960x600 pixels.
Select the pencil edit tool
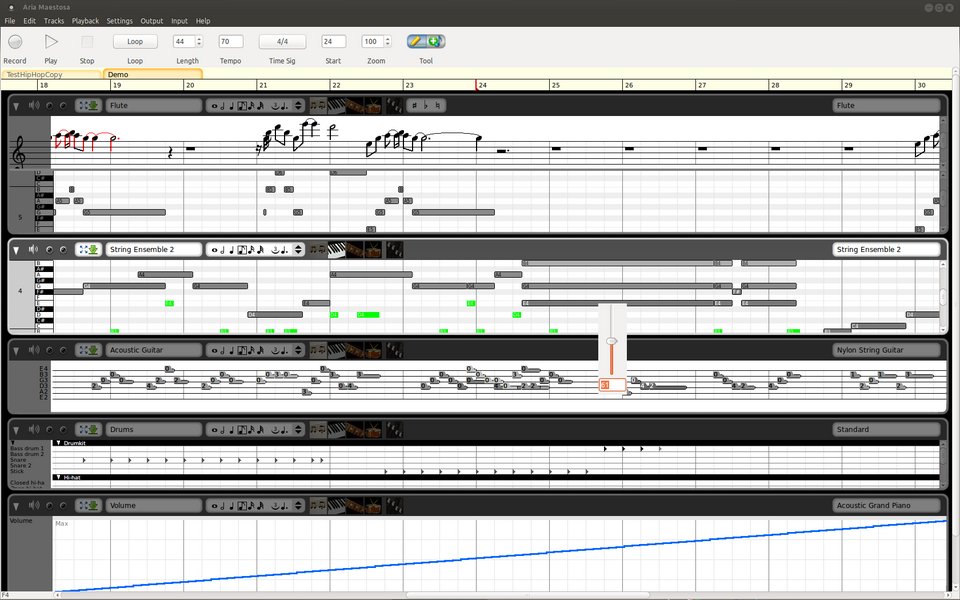click(416, 42)
